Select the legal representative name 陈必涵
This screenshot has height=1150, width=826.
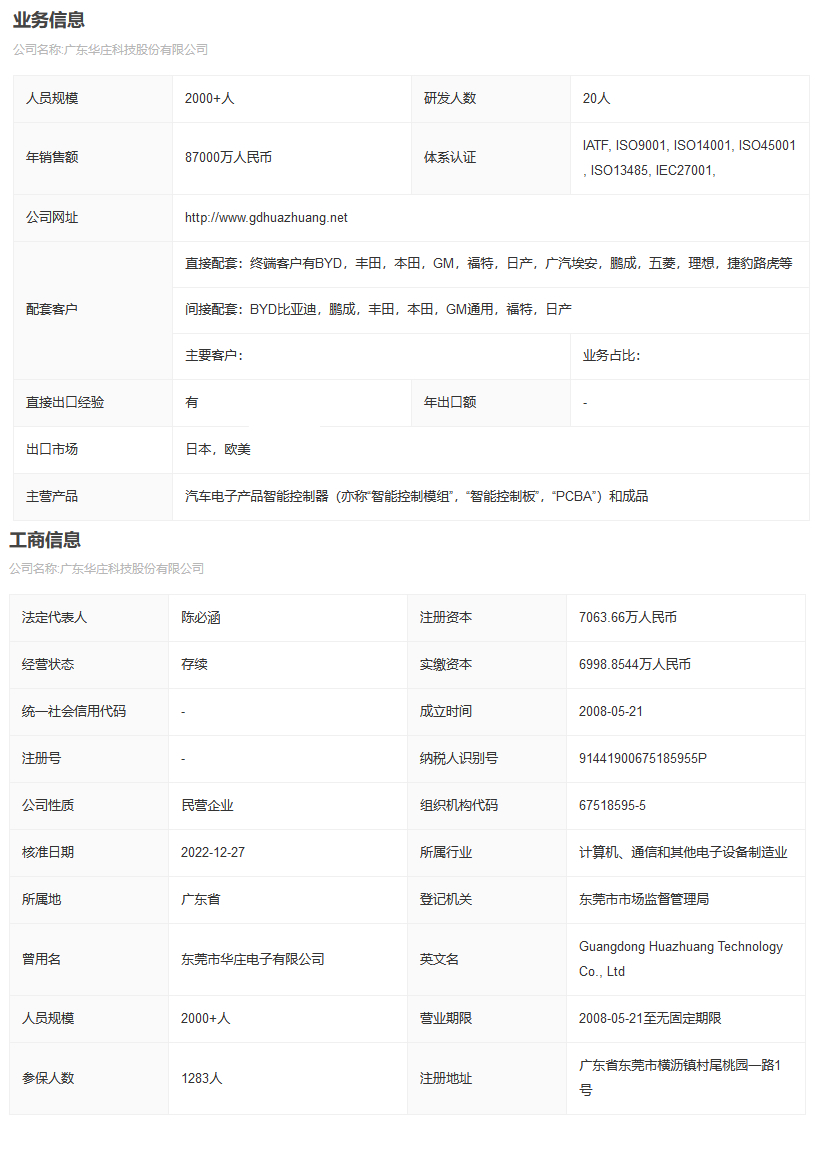click(201, 618)
